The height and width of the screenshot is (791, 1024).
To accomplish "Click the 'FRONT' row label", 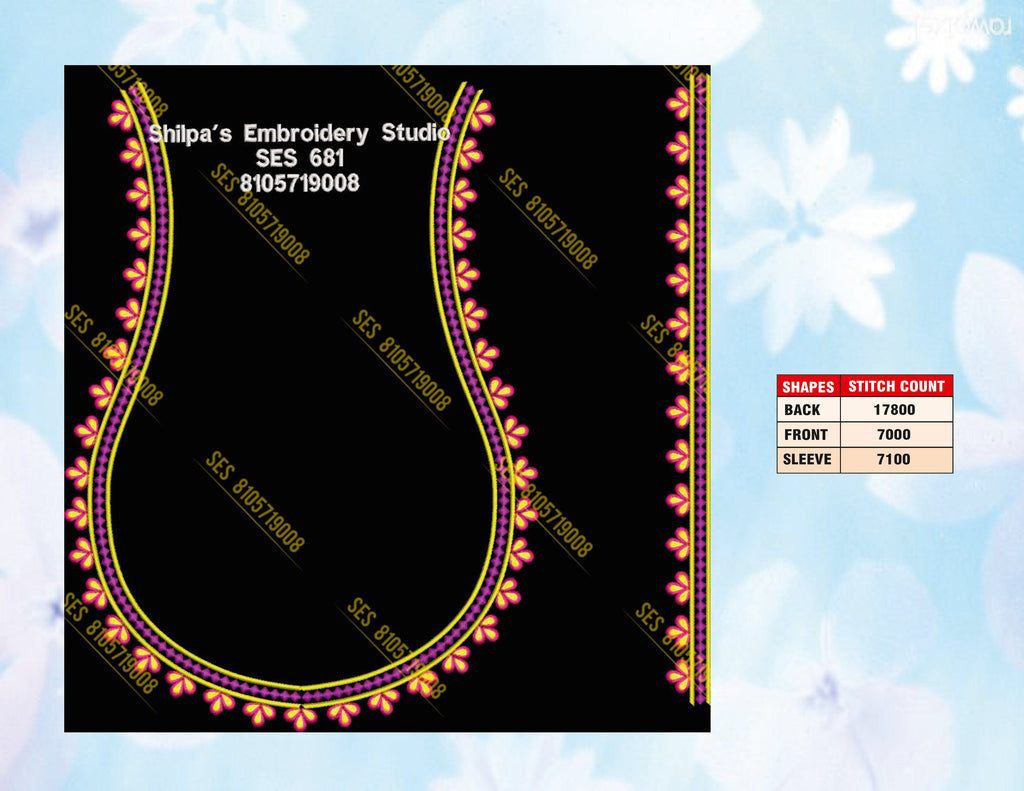I will (x=808, y=434).
